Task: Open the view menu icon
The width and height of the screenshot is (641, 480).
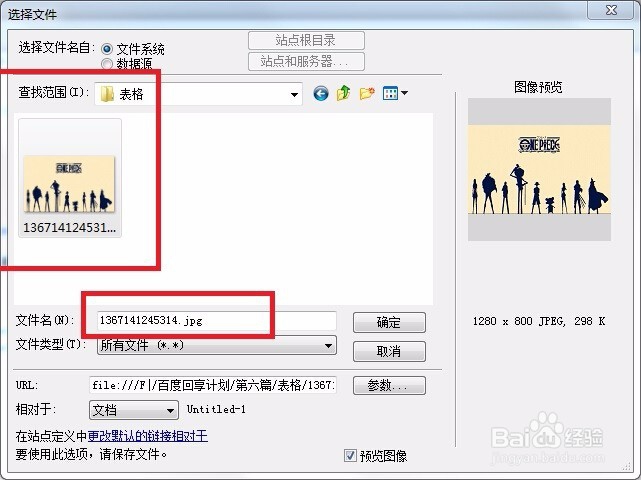Action: coord(395,93)
